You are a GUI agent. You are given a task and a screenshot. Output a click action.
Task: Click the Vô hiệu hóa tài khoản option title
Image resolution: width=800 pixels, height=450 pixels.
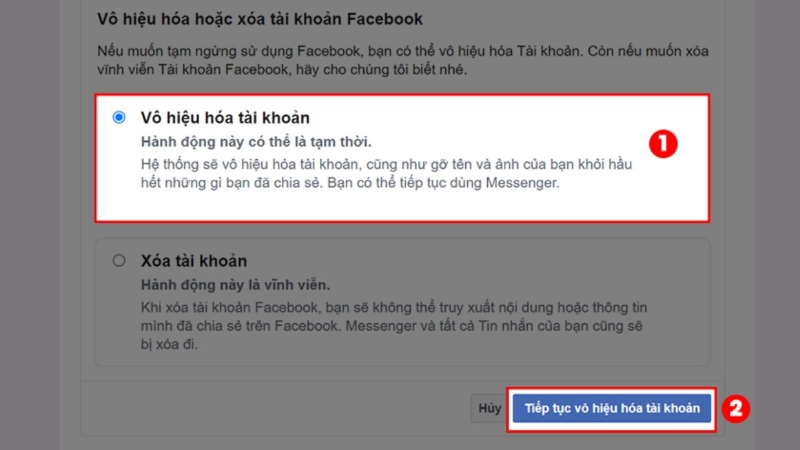(x=225, y=118)
